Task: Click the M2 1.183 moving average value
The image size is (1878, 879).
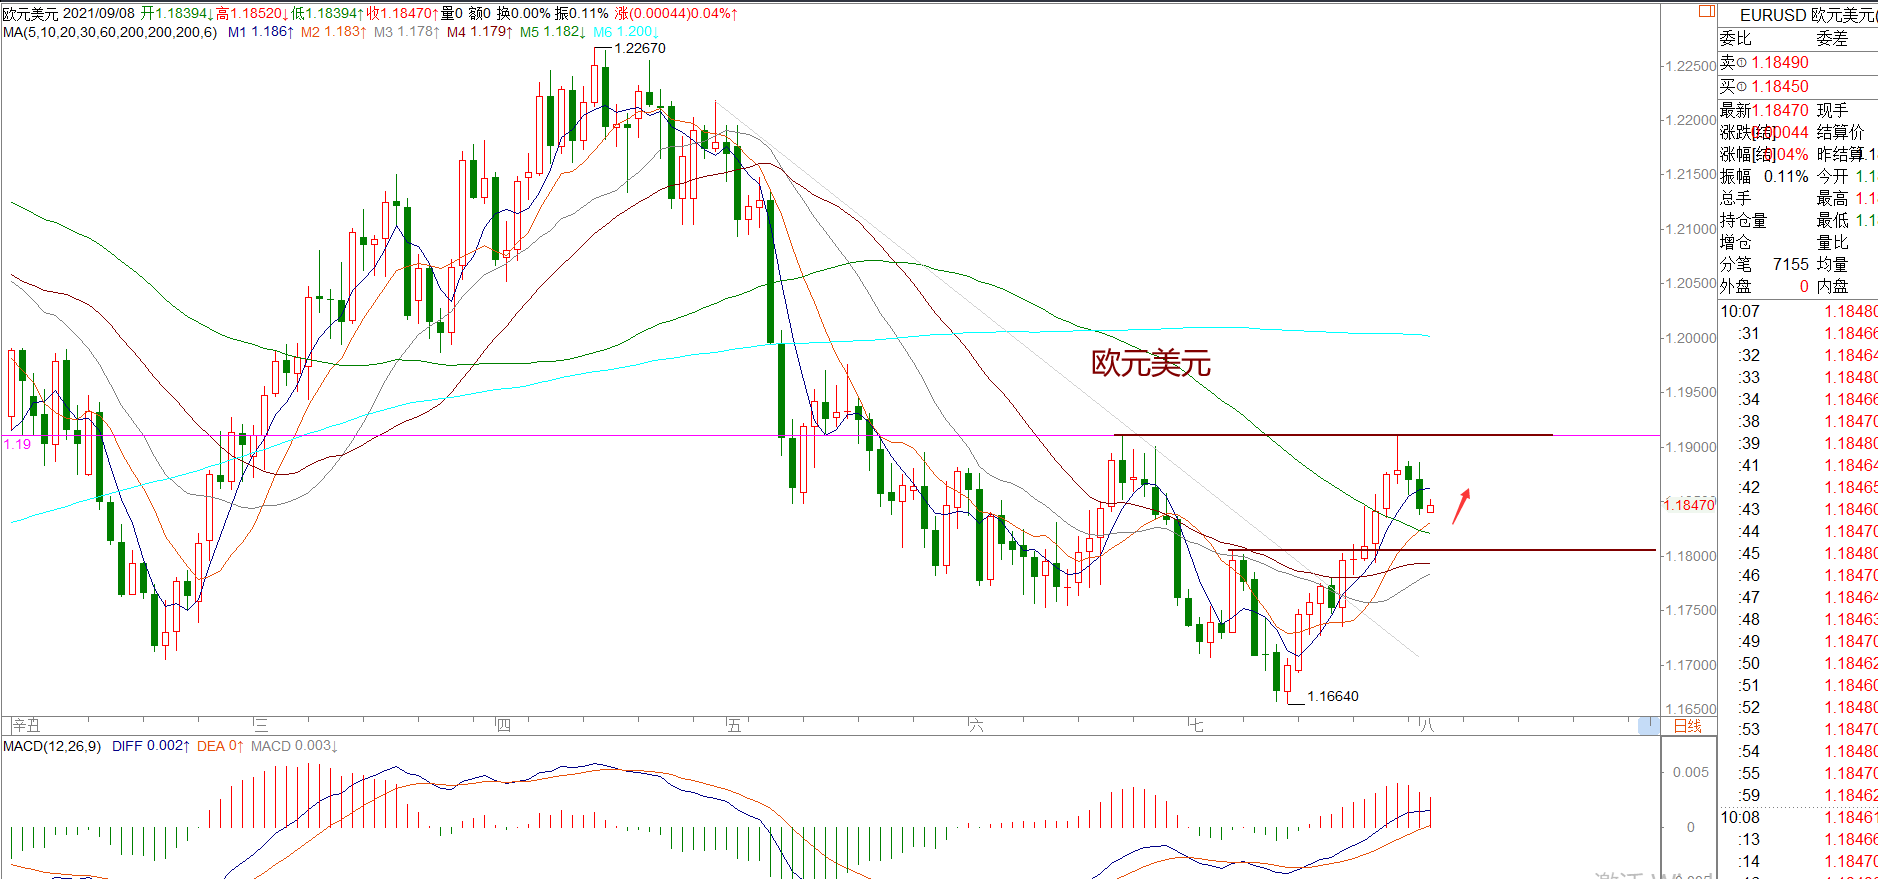Action: 333,32
